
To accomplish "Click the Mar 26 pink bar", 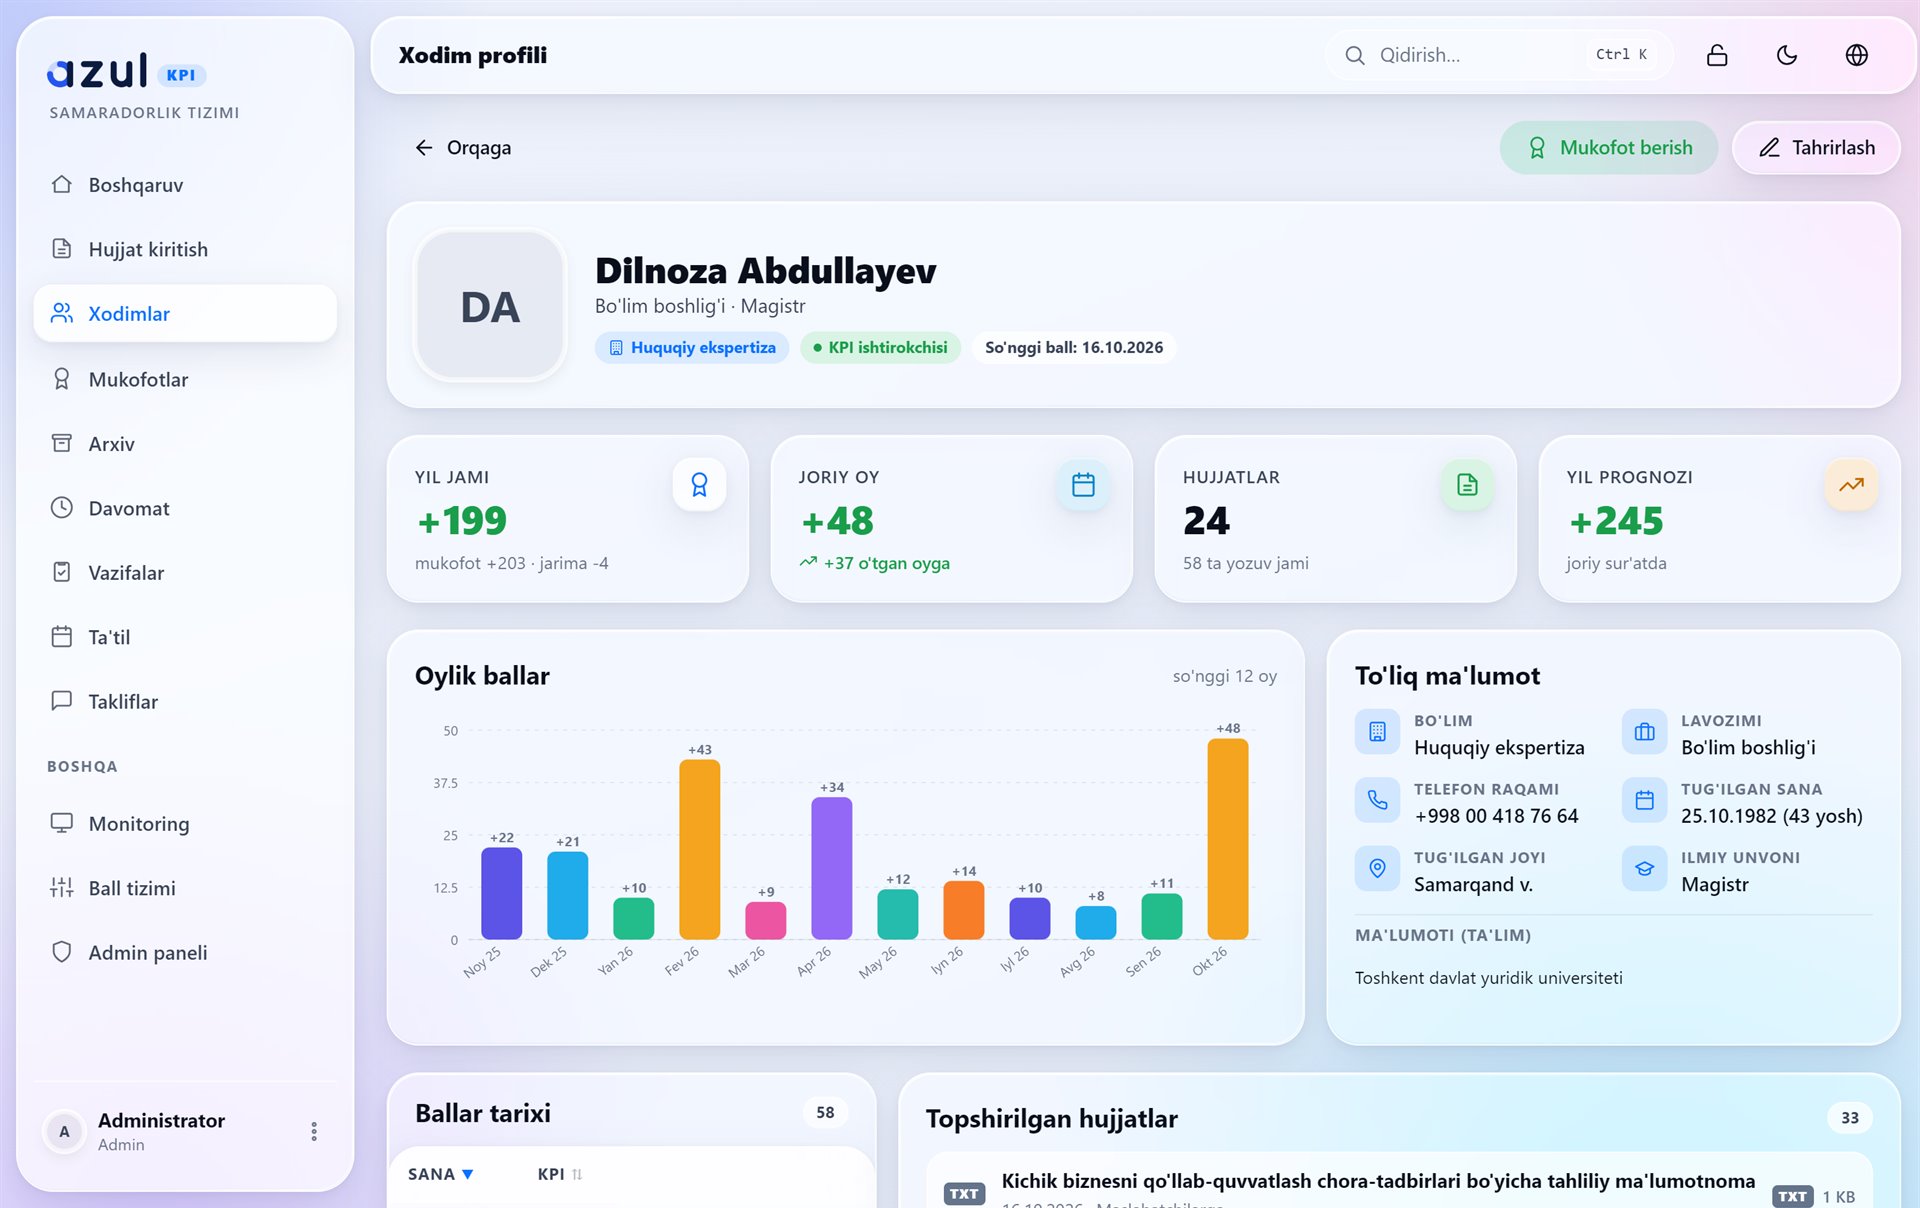I will 765,920.
